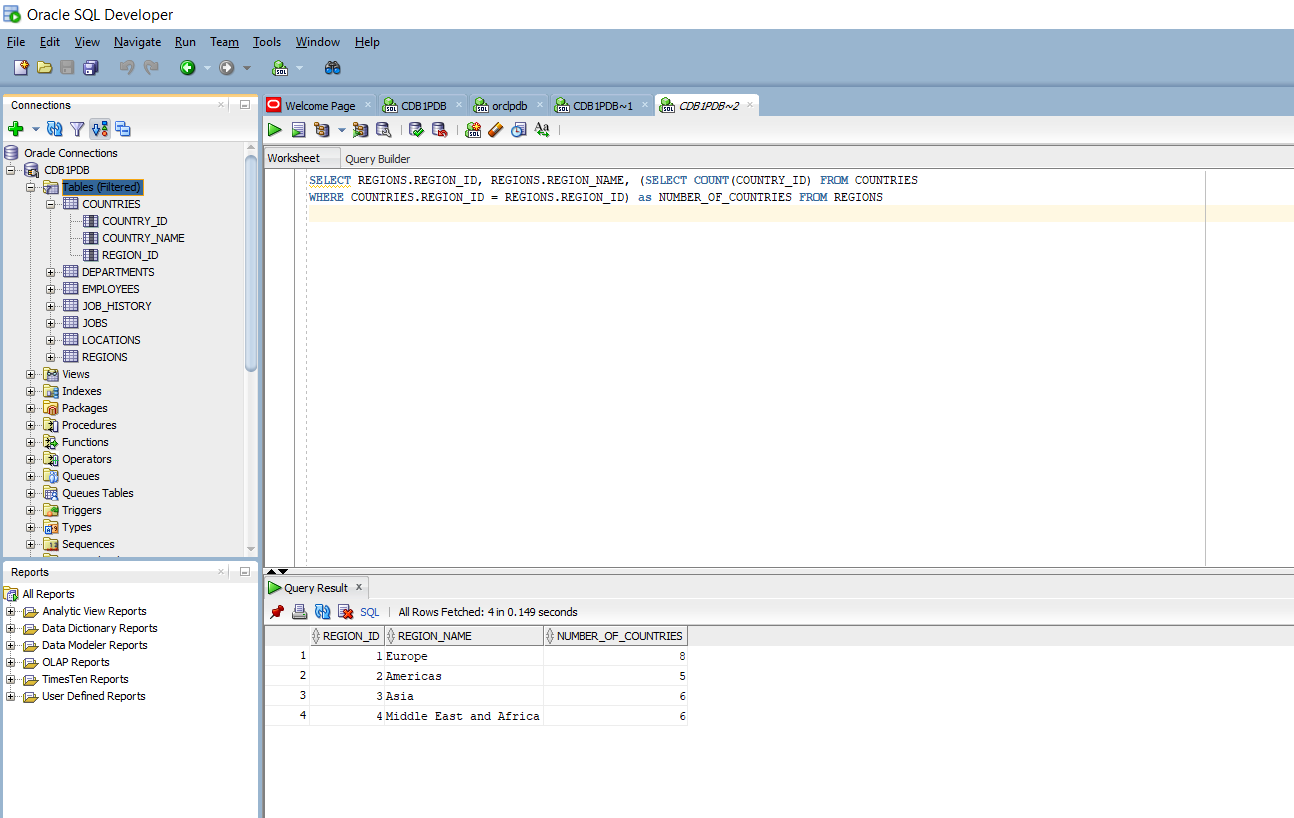This screenshot has height=818, width=1294.
Task: Click the Autotrace icon
Action: pyautogui.click(x=361, y=130)
